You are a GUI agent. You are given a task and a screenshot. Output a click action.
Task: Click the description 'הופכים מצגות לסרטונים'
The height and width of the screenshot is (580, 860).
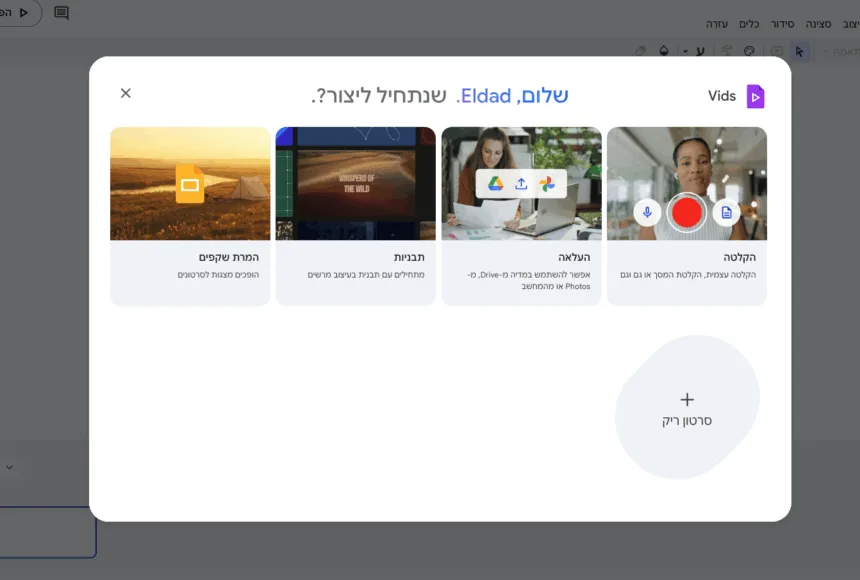pos(218,274)
